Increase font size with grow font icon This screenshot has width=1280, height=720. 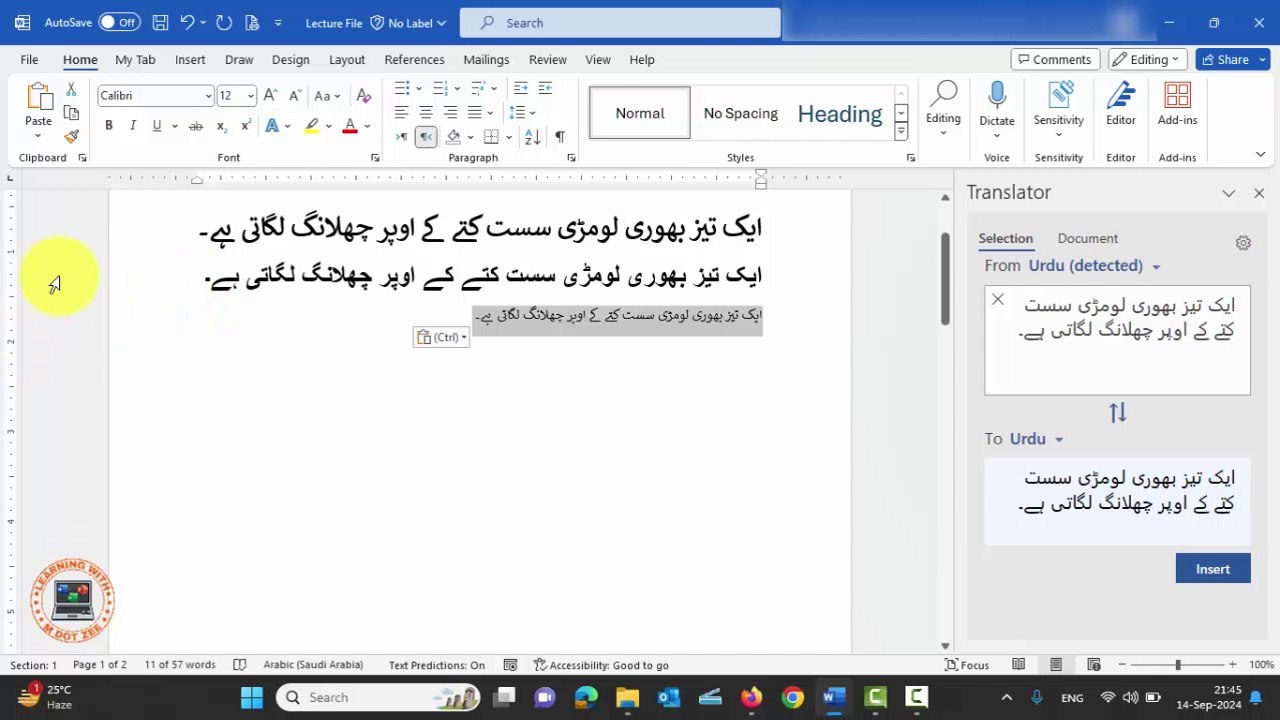[270, 95]
